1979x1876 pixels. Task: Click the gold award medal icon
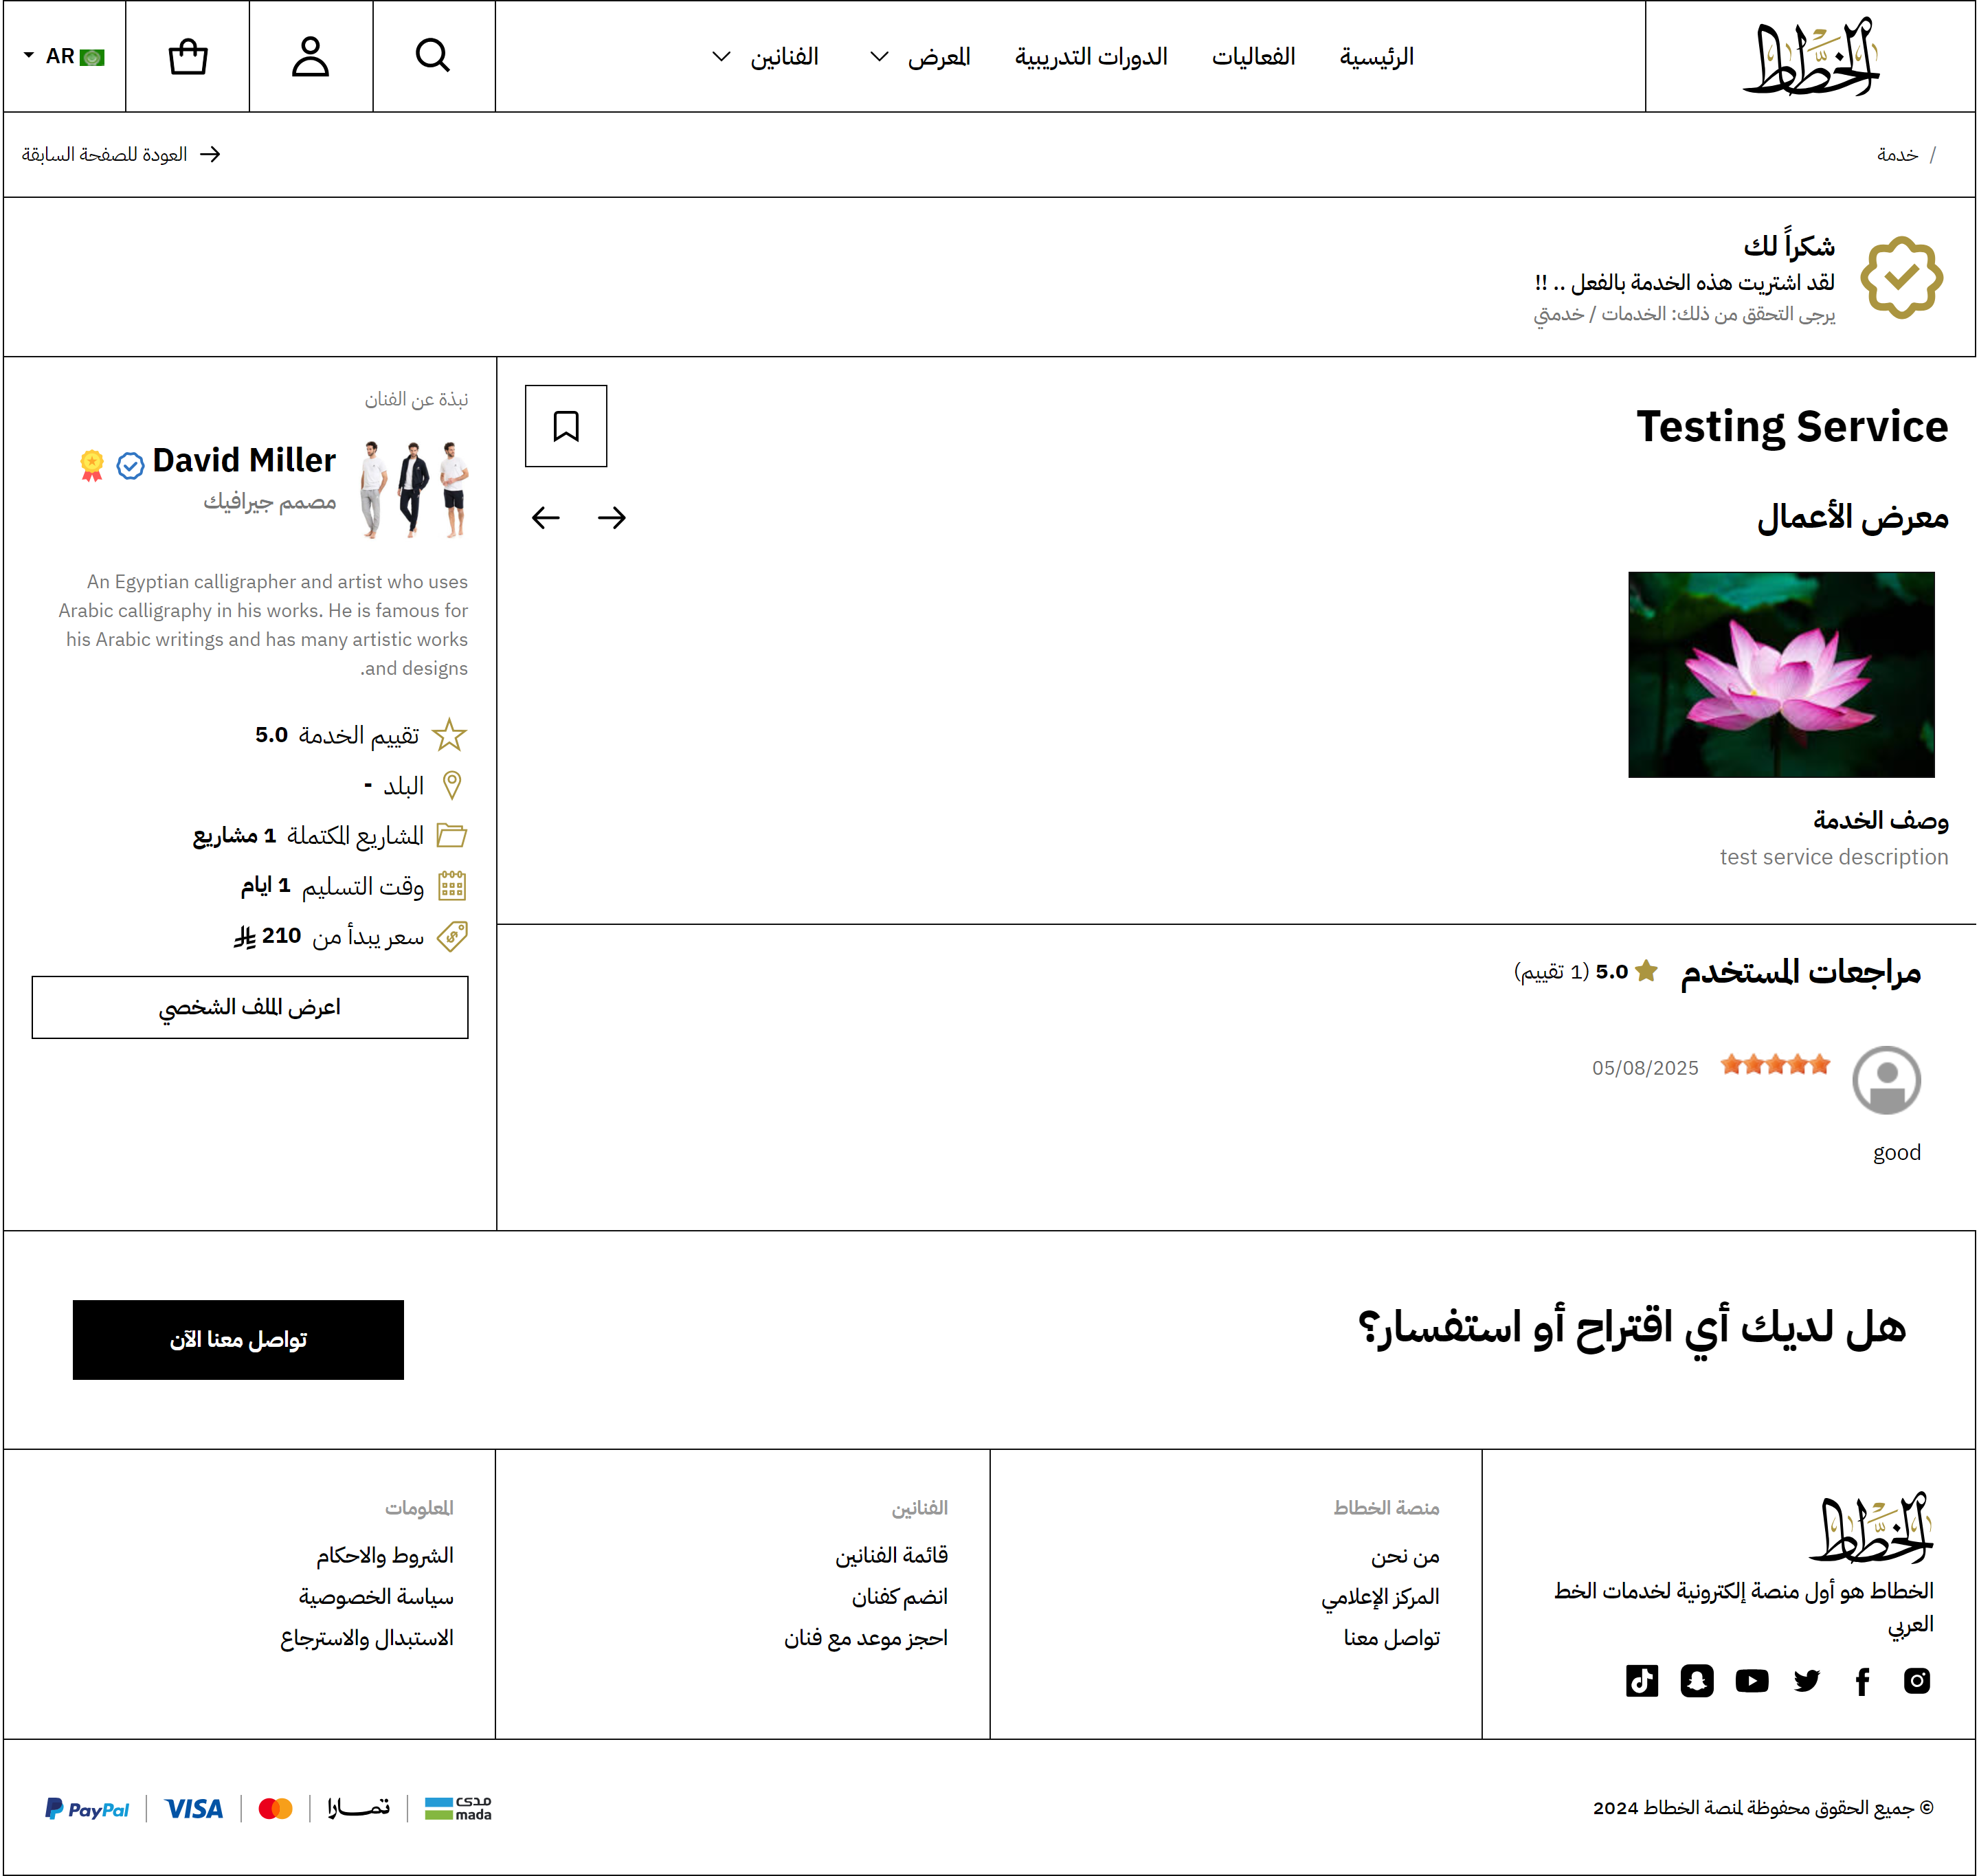pyautogui.click(x=92, y=465)
